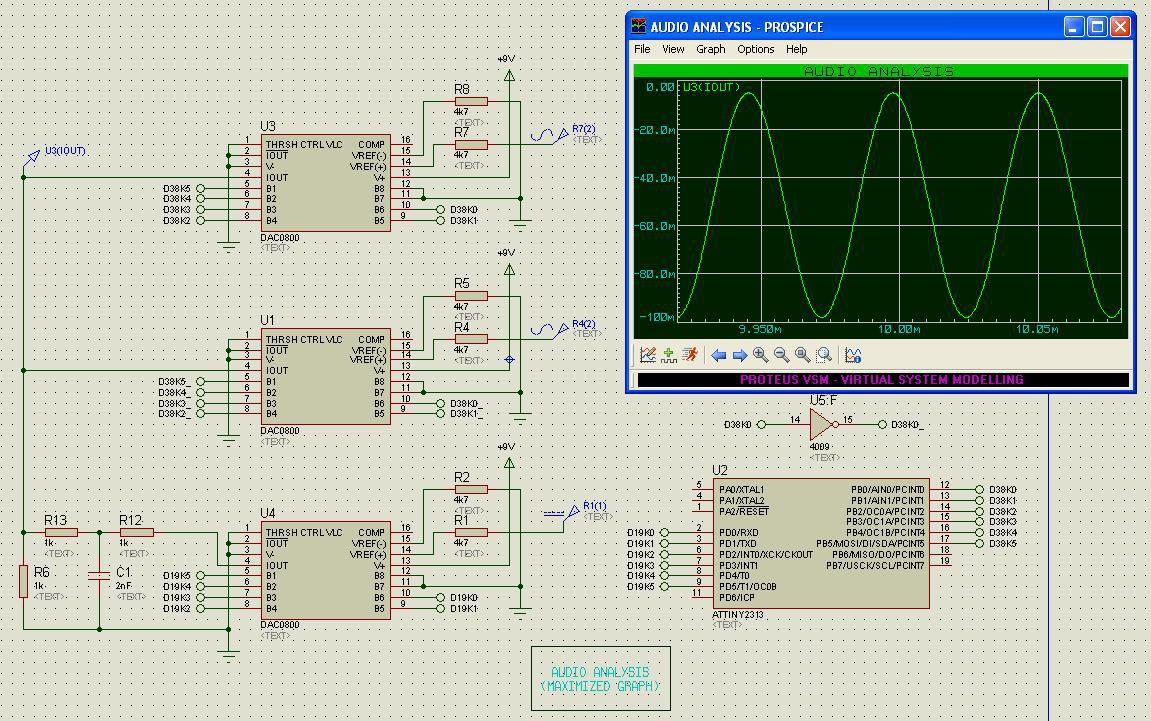Open the Options menu
This screenshot has height=721, width=1151.
click(x=755, y=49)
